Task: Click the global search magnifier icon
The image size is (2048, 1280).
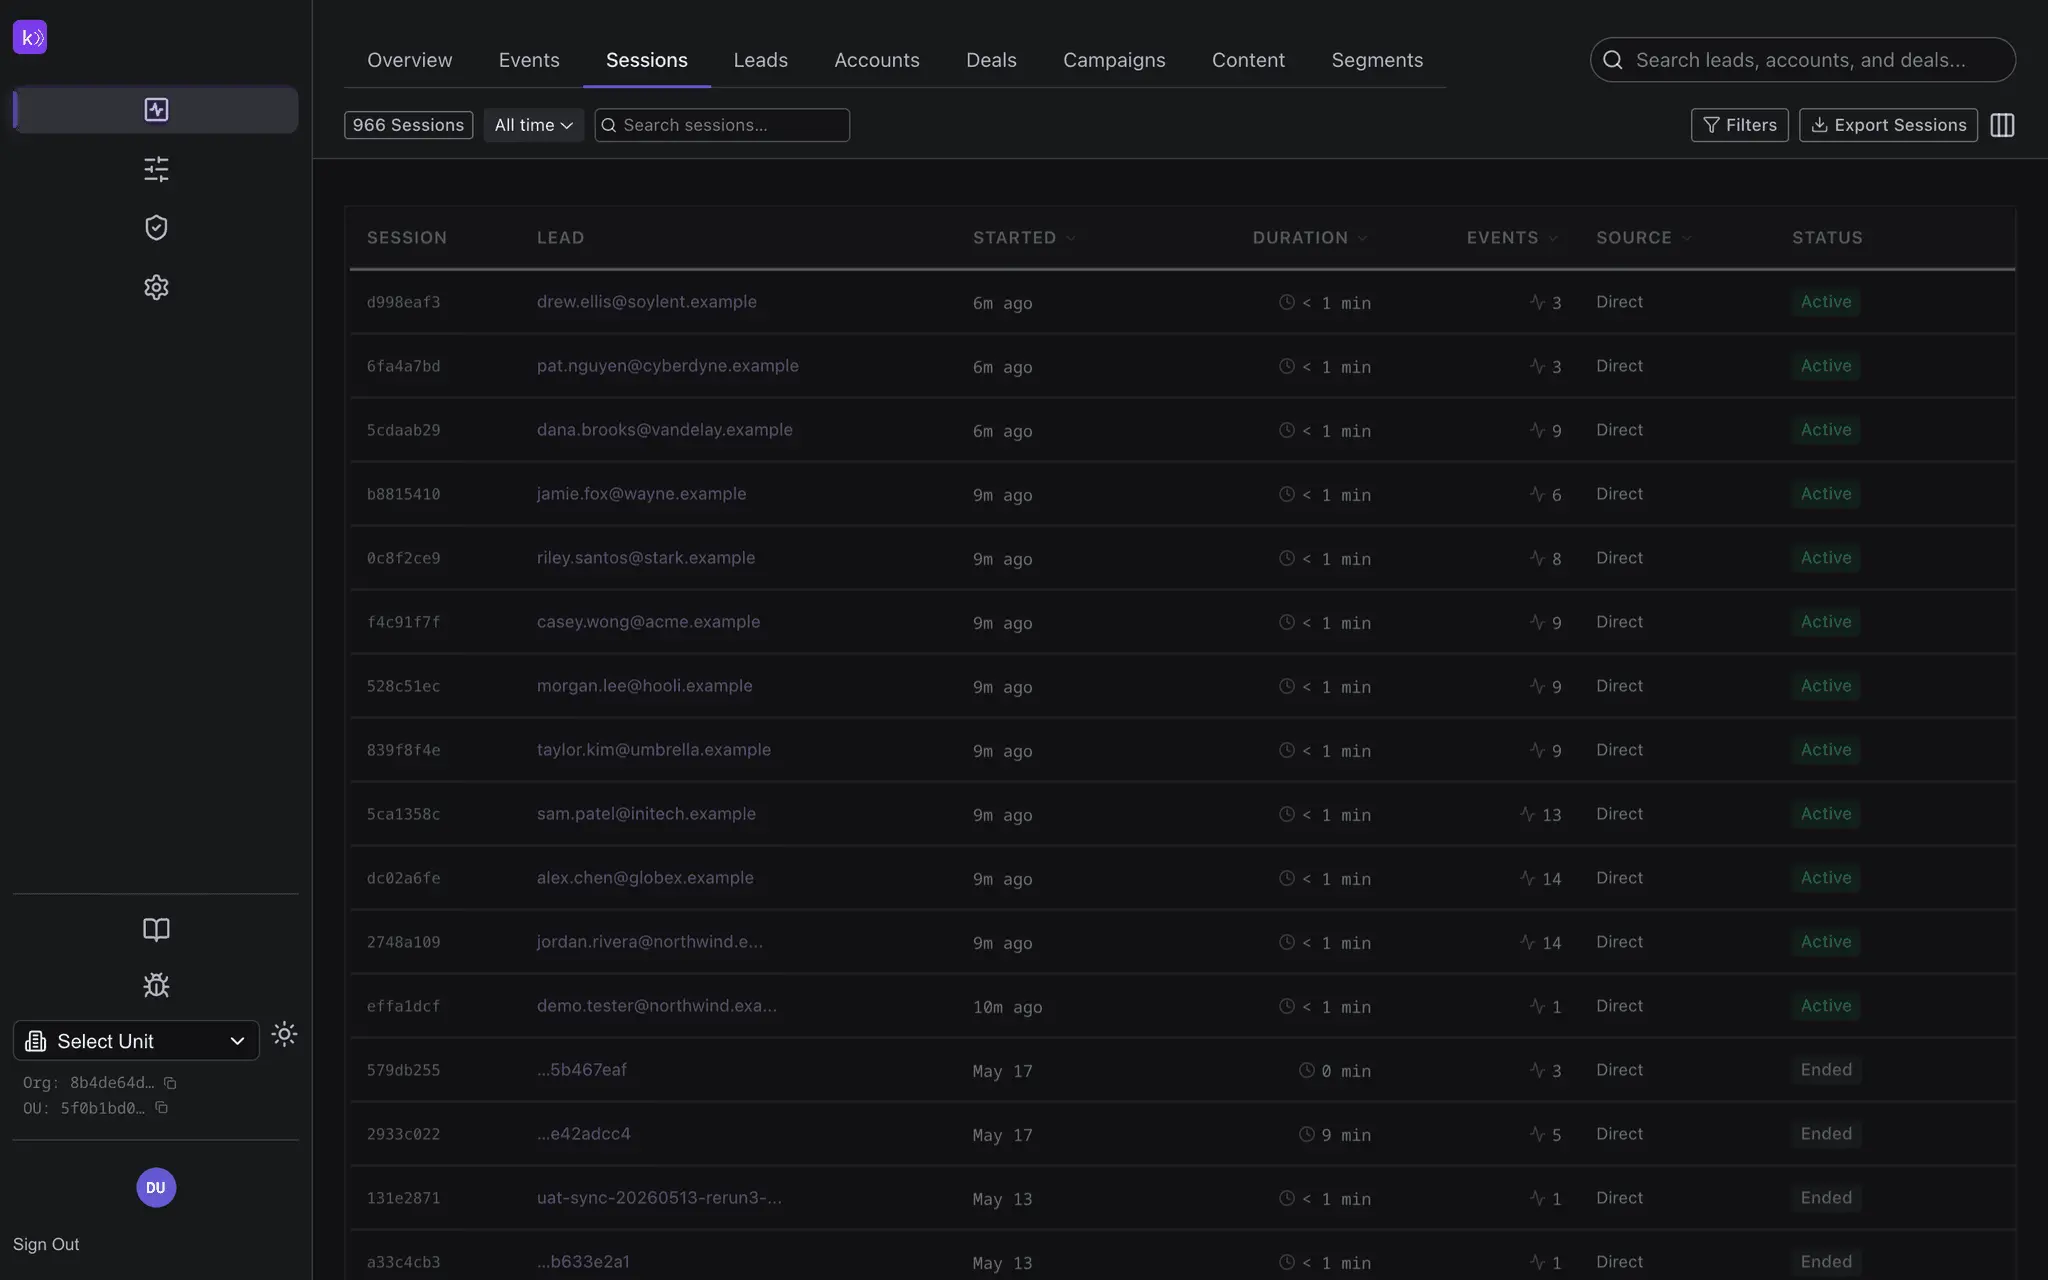Action: coord(1613,60)
